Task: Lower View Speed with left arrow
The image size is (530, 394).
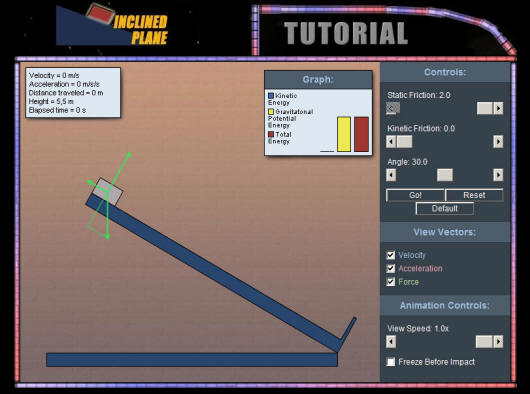Action: [391, 342]
